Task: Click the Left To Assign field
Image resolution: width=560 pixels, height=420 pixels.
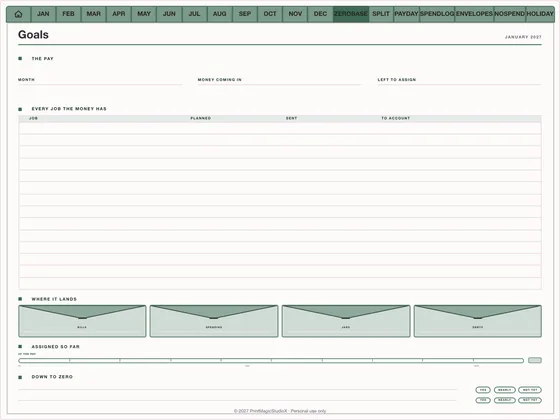Action: click(459, 82)
